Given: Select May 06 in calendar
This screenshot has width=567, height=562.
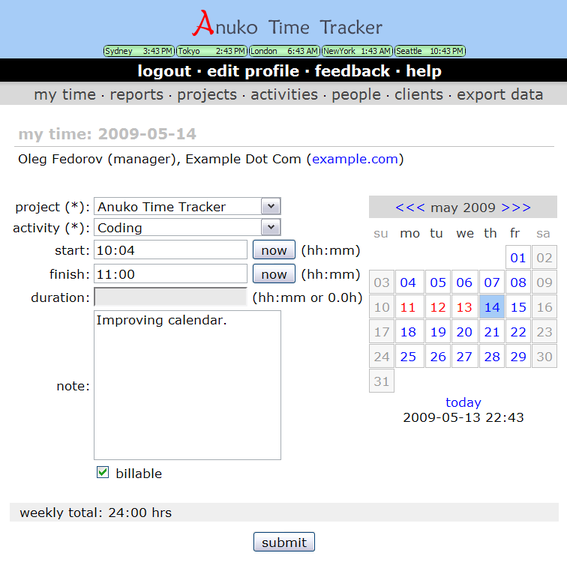Looking at the screenshot, I should [x=464, y=282].
